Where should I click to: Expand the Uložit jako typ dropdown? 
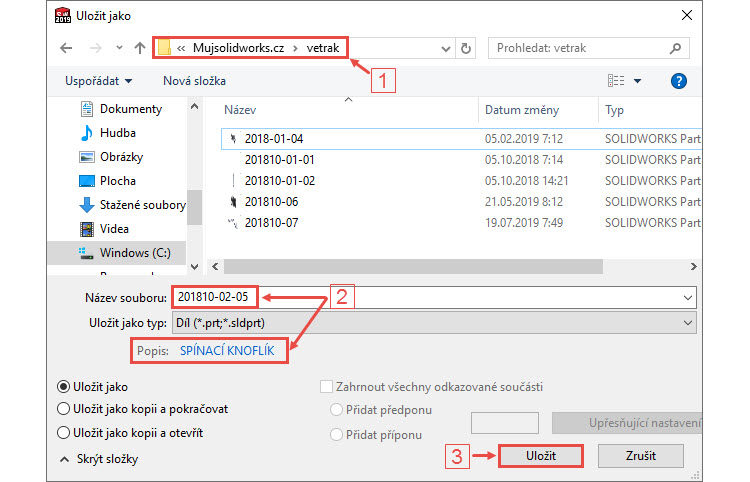(x=686, y=323)
